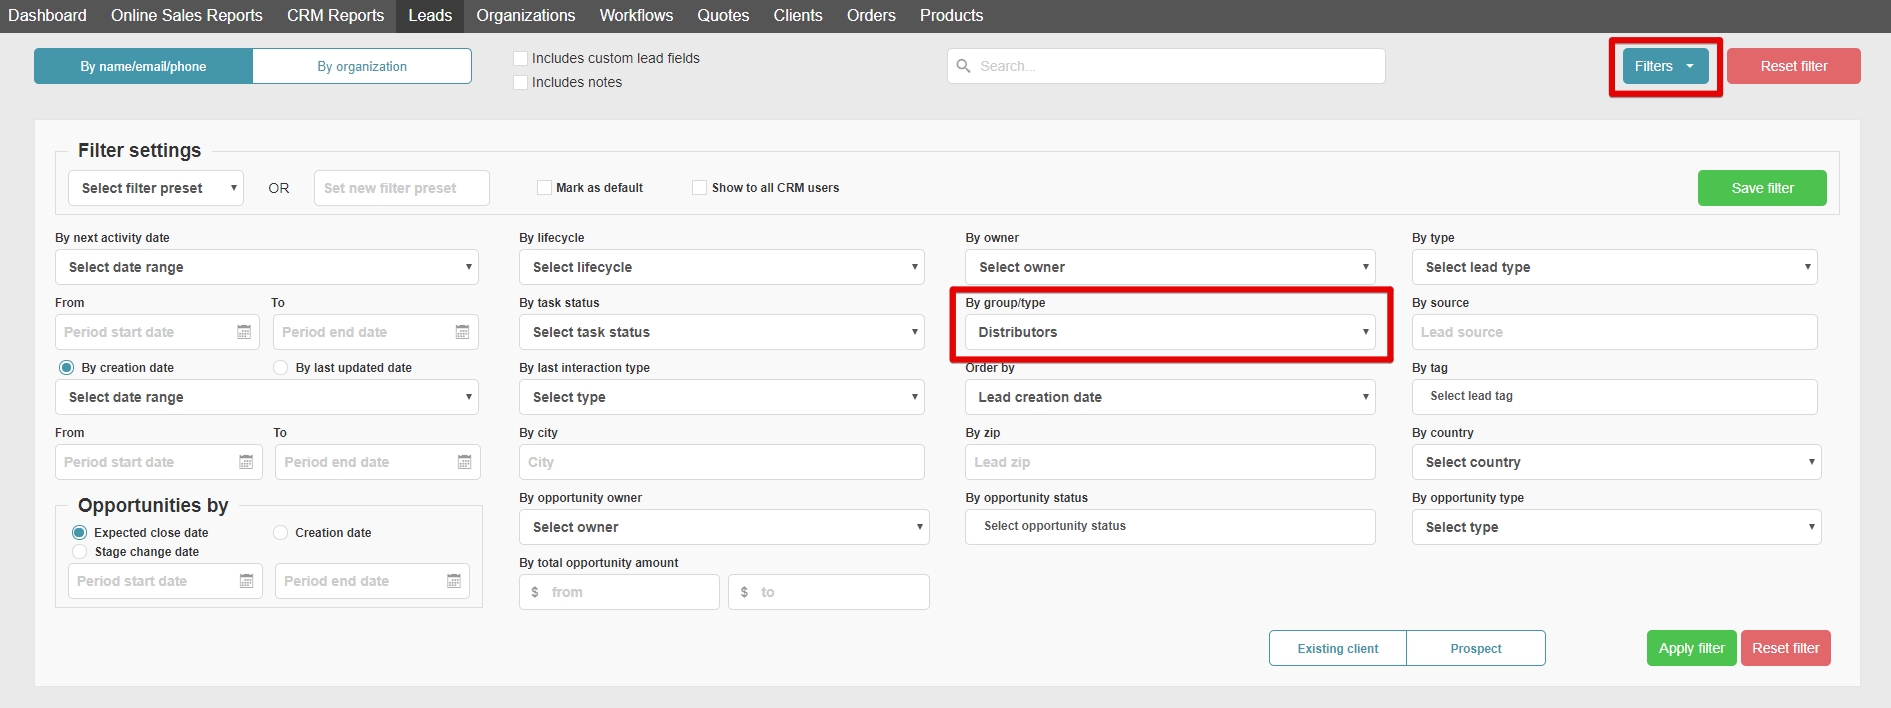
Task: Click the search magnifier icon
Action: tap(963, 66)
